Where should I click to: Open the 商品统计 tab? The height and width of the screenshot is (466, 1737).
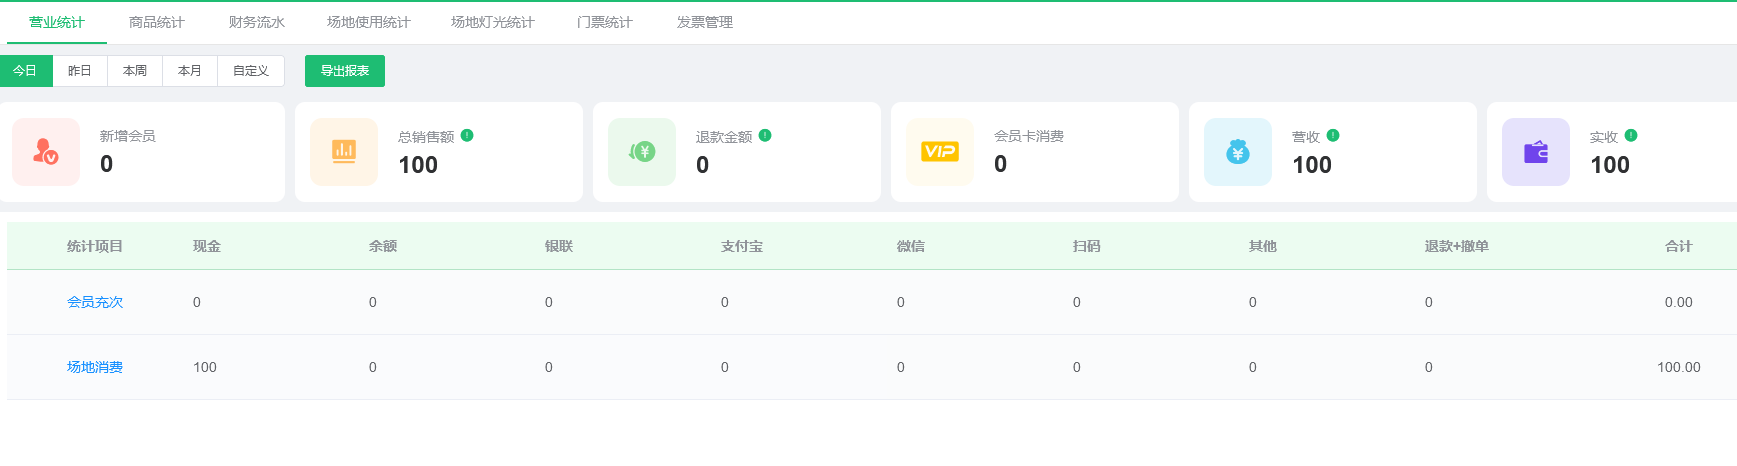157,22
